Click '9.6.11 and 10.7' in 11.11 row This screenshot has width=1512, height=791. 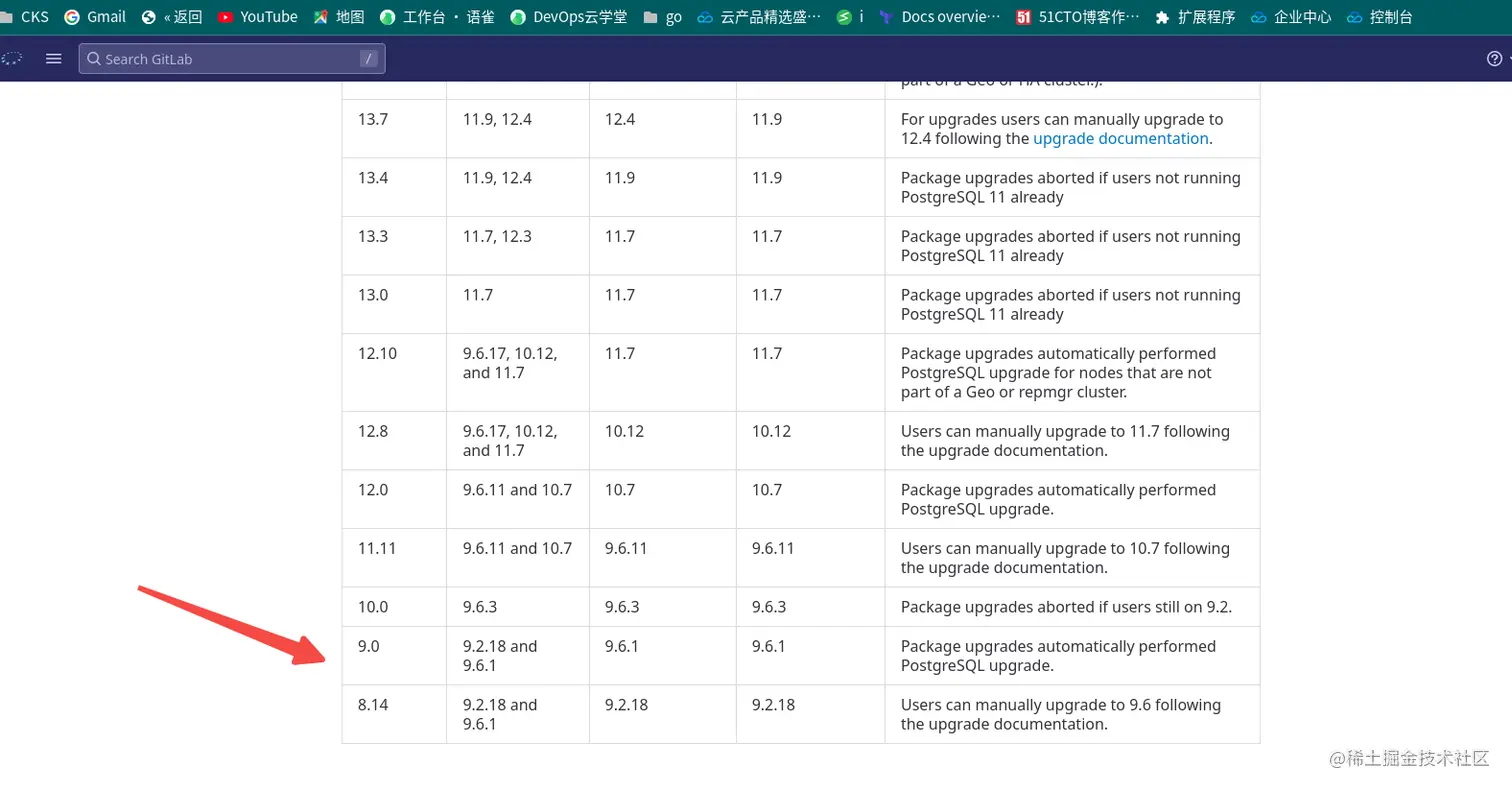[x=517, y=548]
